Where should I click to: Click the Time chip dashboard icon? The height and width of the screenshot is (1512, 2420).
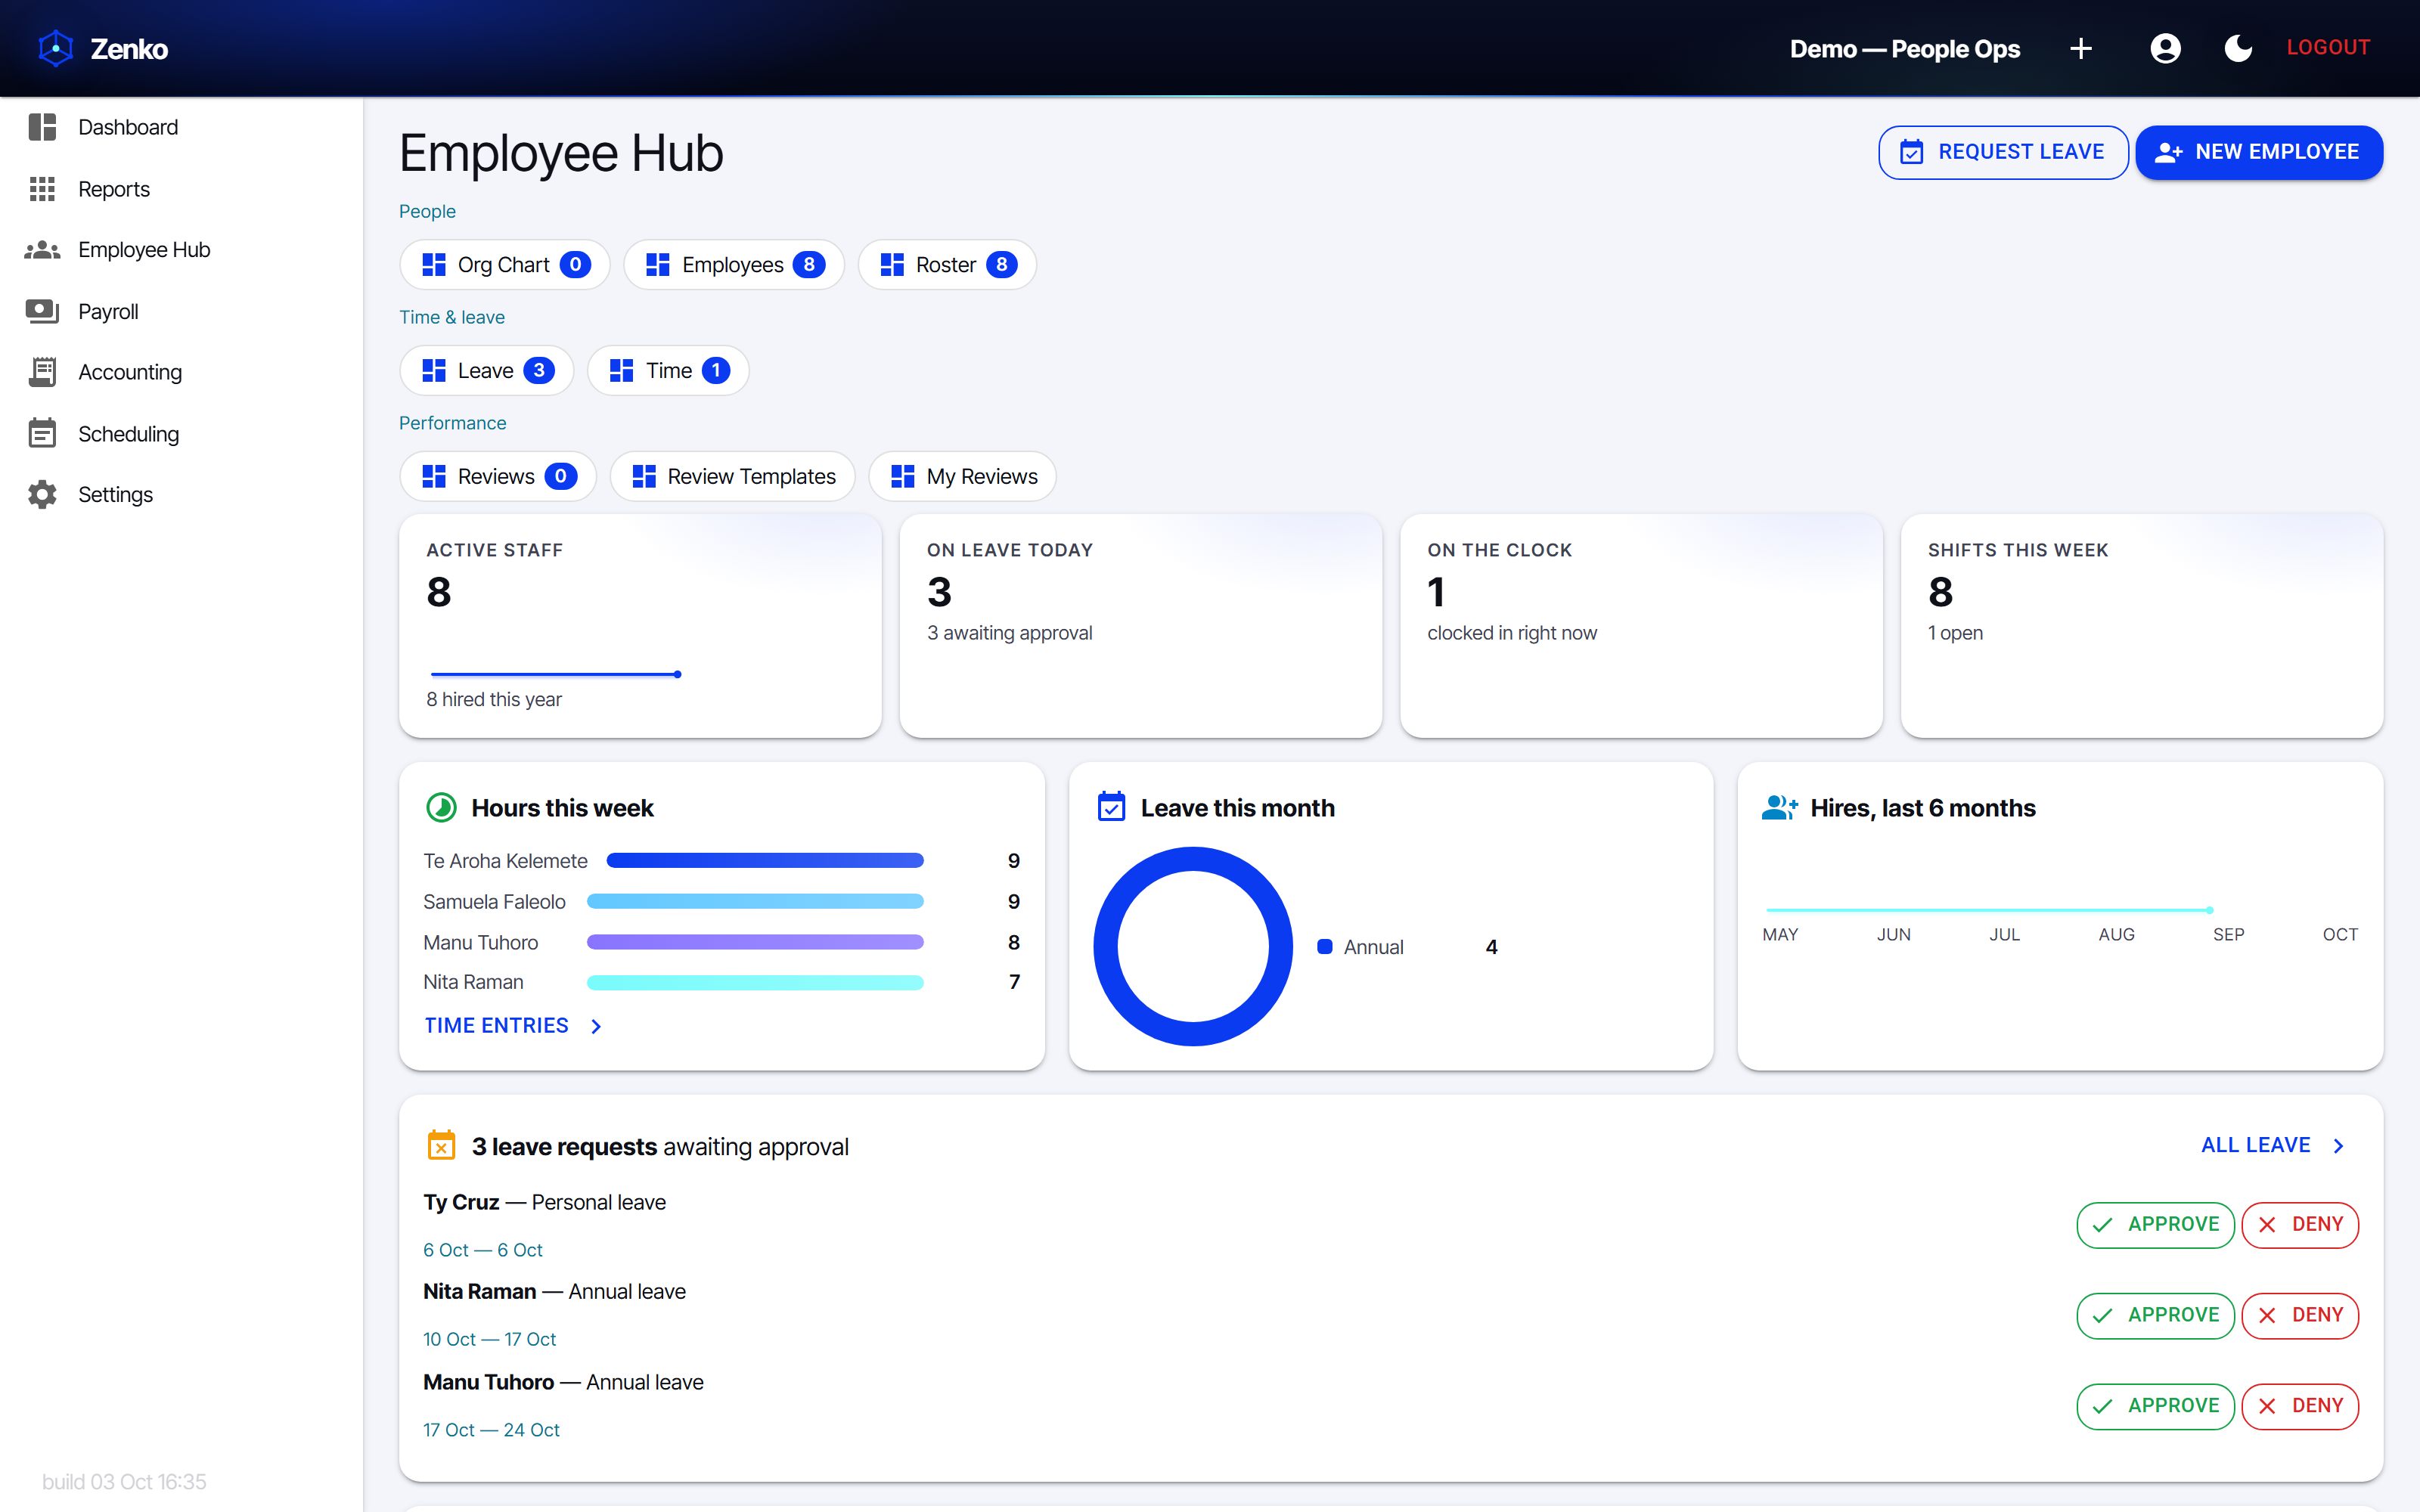pyautogui.click(x=622, y=370)
